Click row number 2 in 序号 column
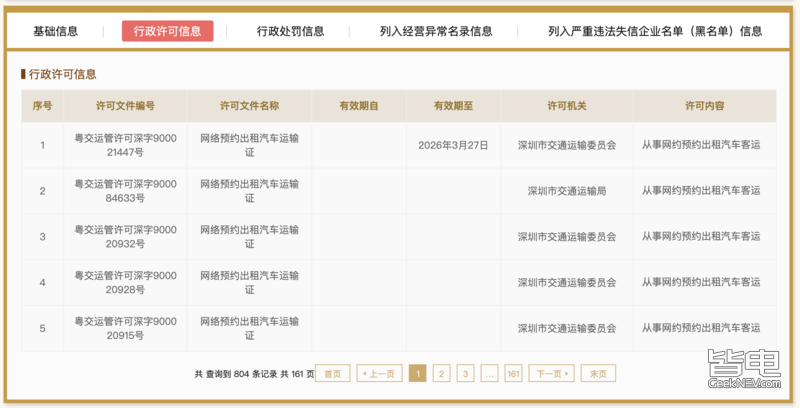This screenshot has width=800, height=408. tap(42, 191)
